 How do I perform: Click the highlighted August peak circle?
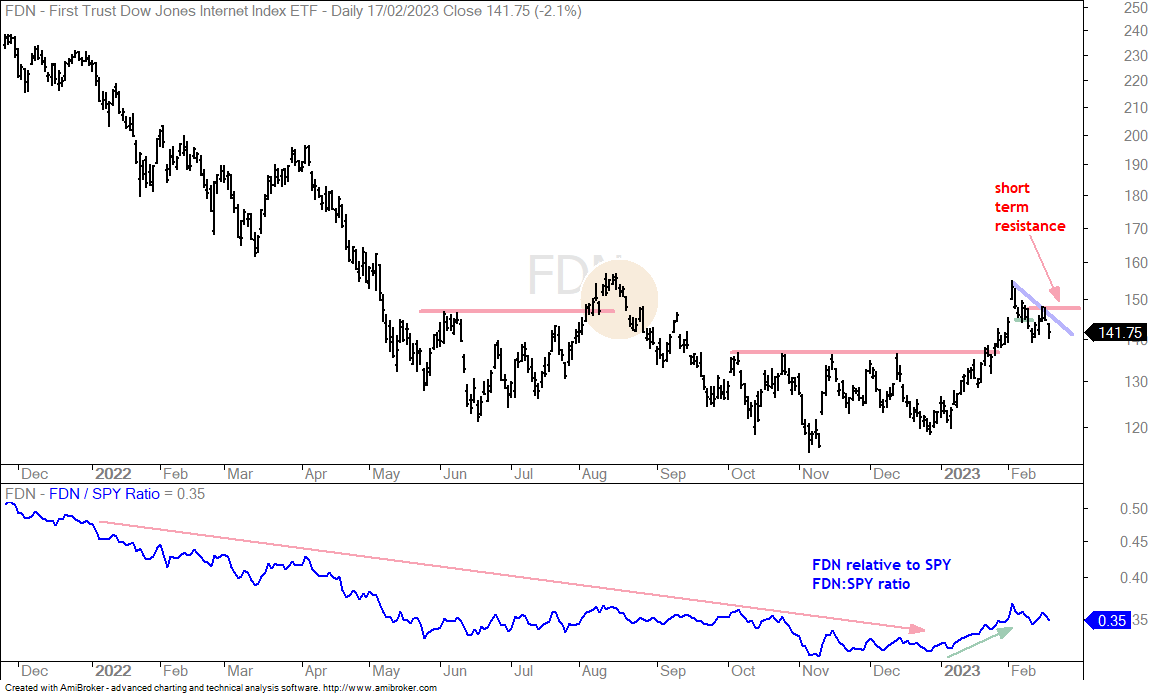[x=619, y=299]
